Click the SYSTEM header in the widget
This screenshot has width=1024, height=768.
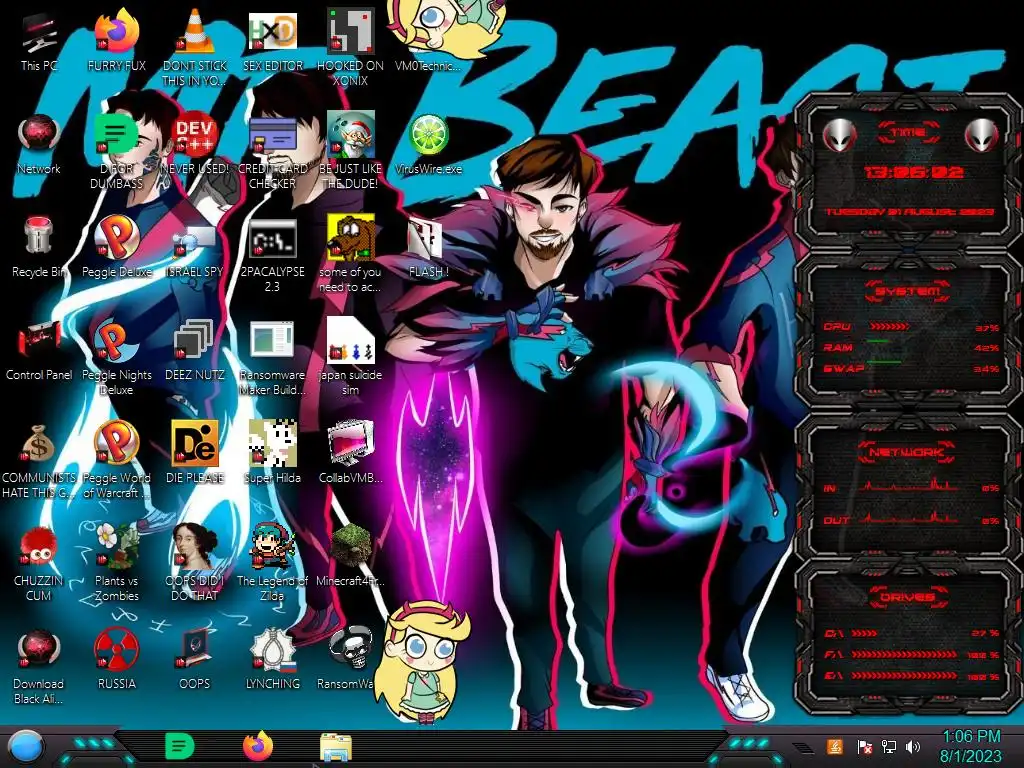point(908,291)
